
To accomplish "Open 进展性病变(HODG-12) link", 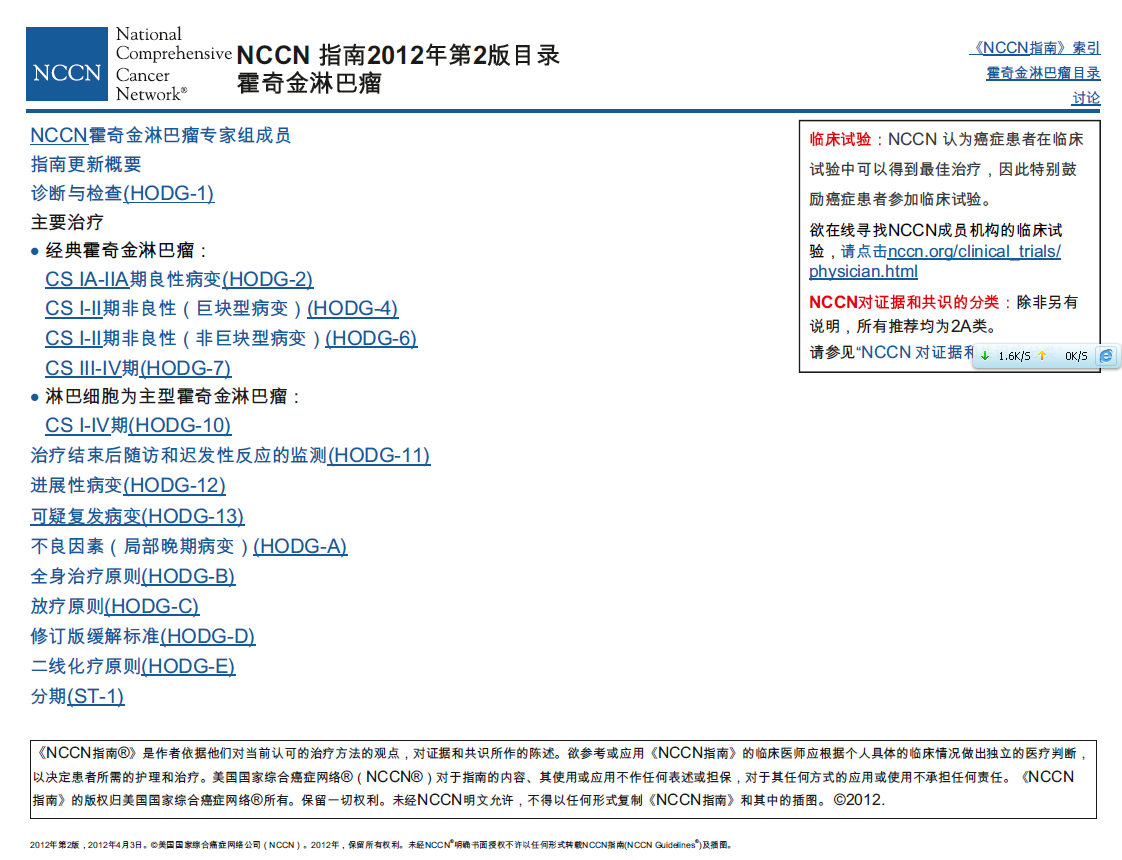I will [128, 485].
